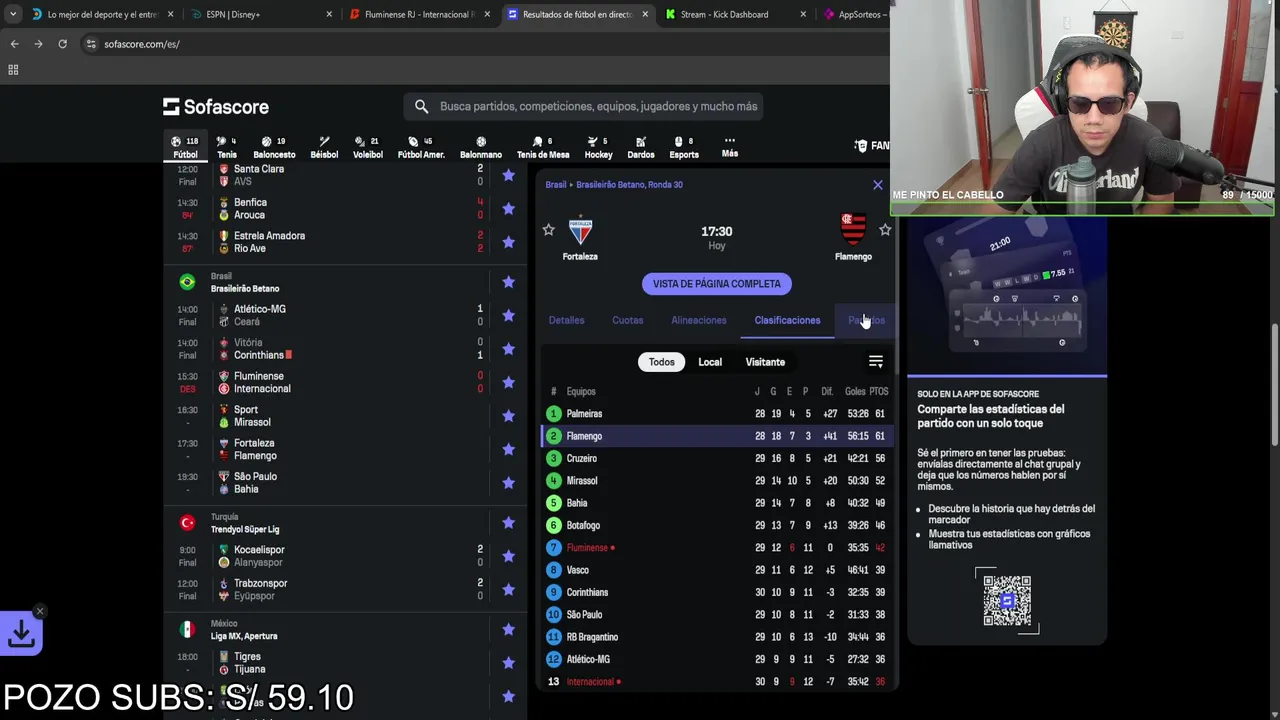Open the Turkey flag league icon

point(187,523)
